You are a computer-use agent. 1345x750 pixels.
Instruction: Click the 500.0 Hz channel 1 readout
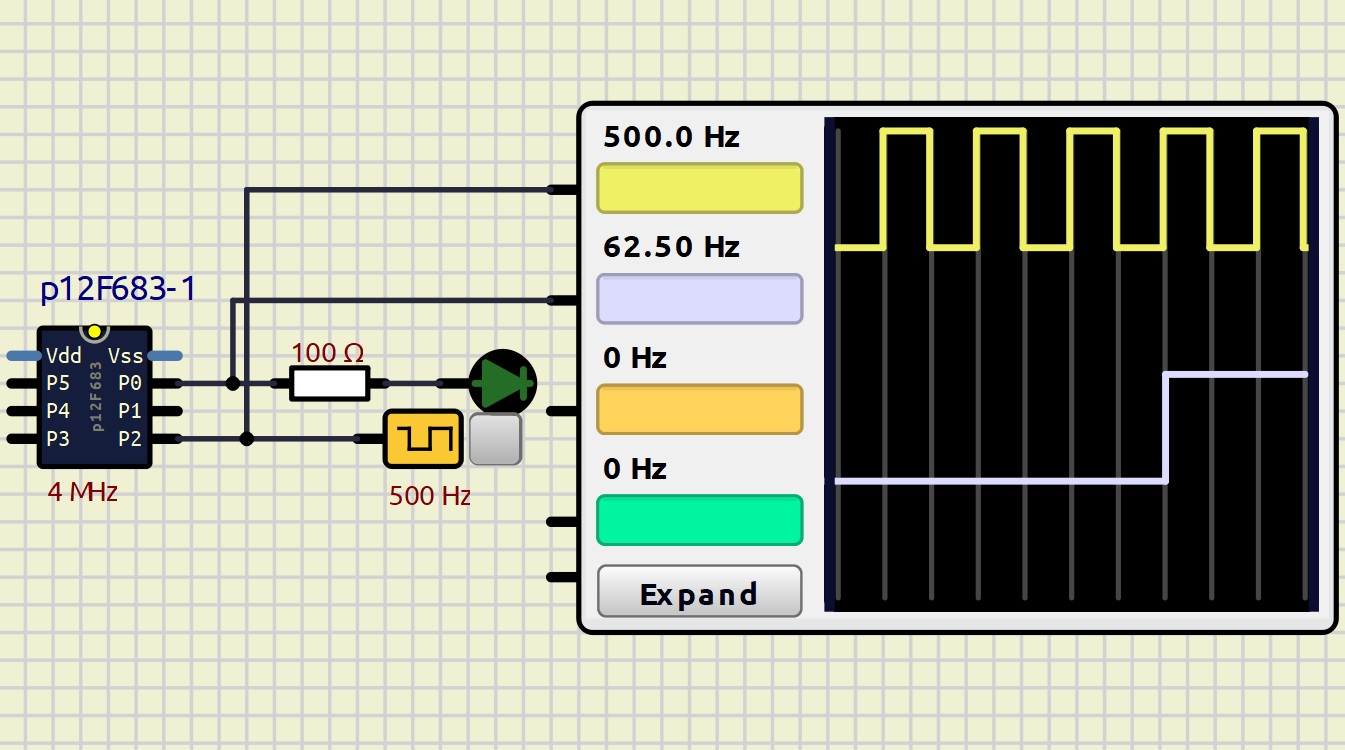pos(671,137)
